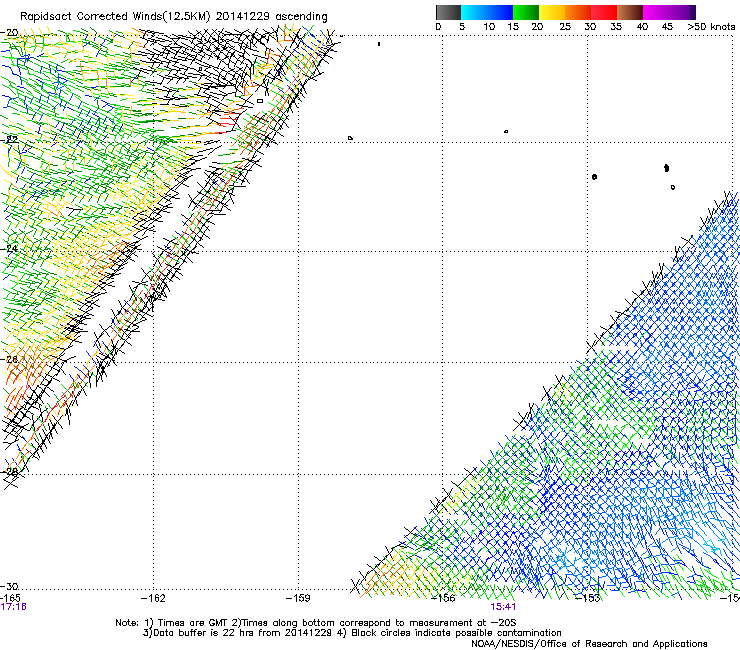Click the '40' legend scale label
Image resolution: width=740 pixels, height=650 pixels.
(642, 27)
